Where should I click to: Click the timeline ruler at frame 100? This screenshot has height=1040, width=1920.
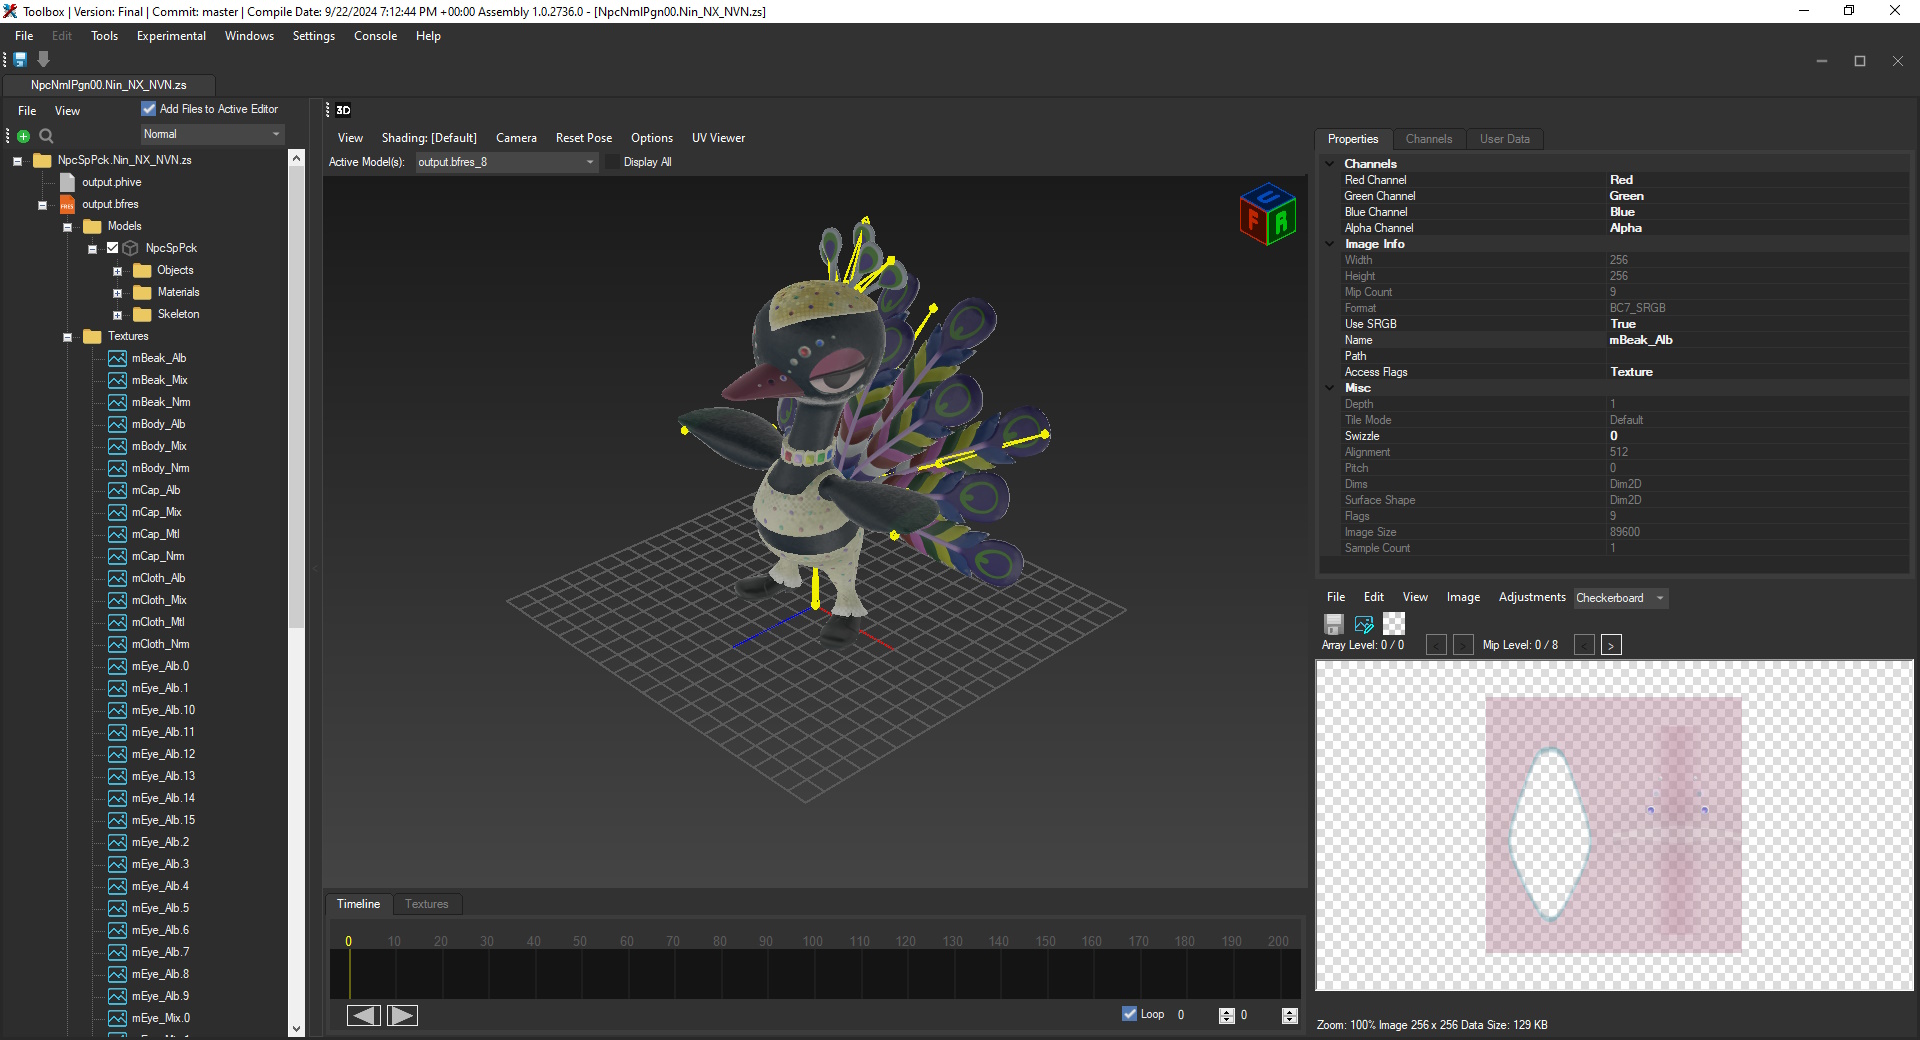click(x=813, y=941)
